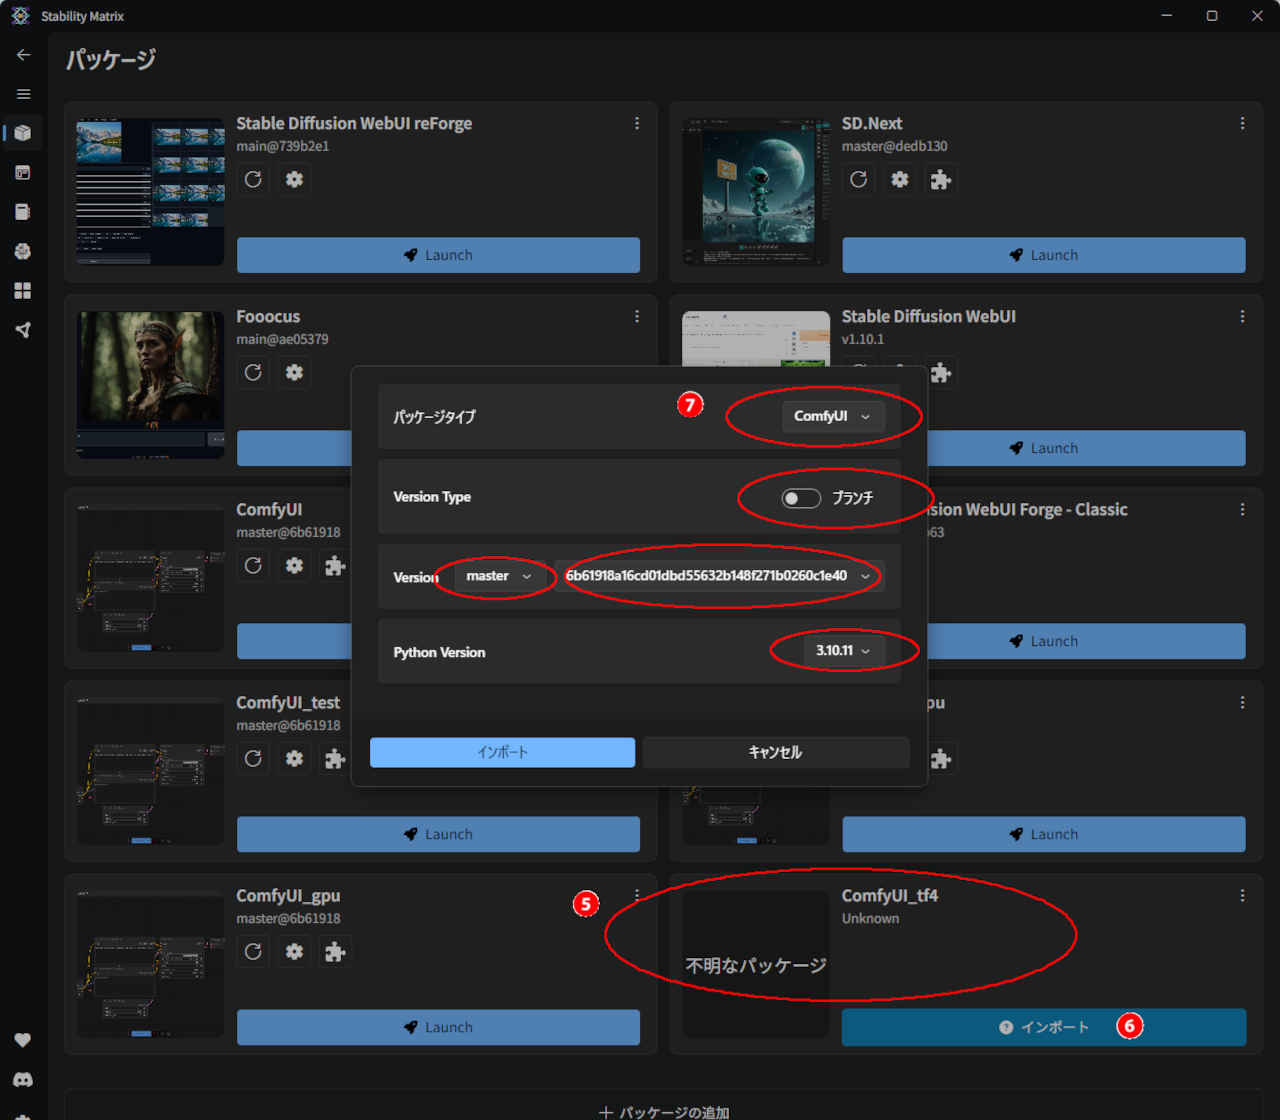Open the three-dot menu on Fooocus
This screenshot has width=1280, height=1120.
click(x=637, y=316)
